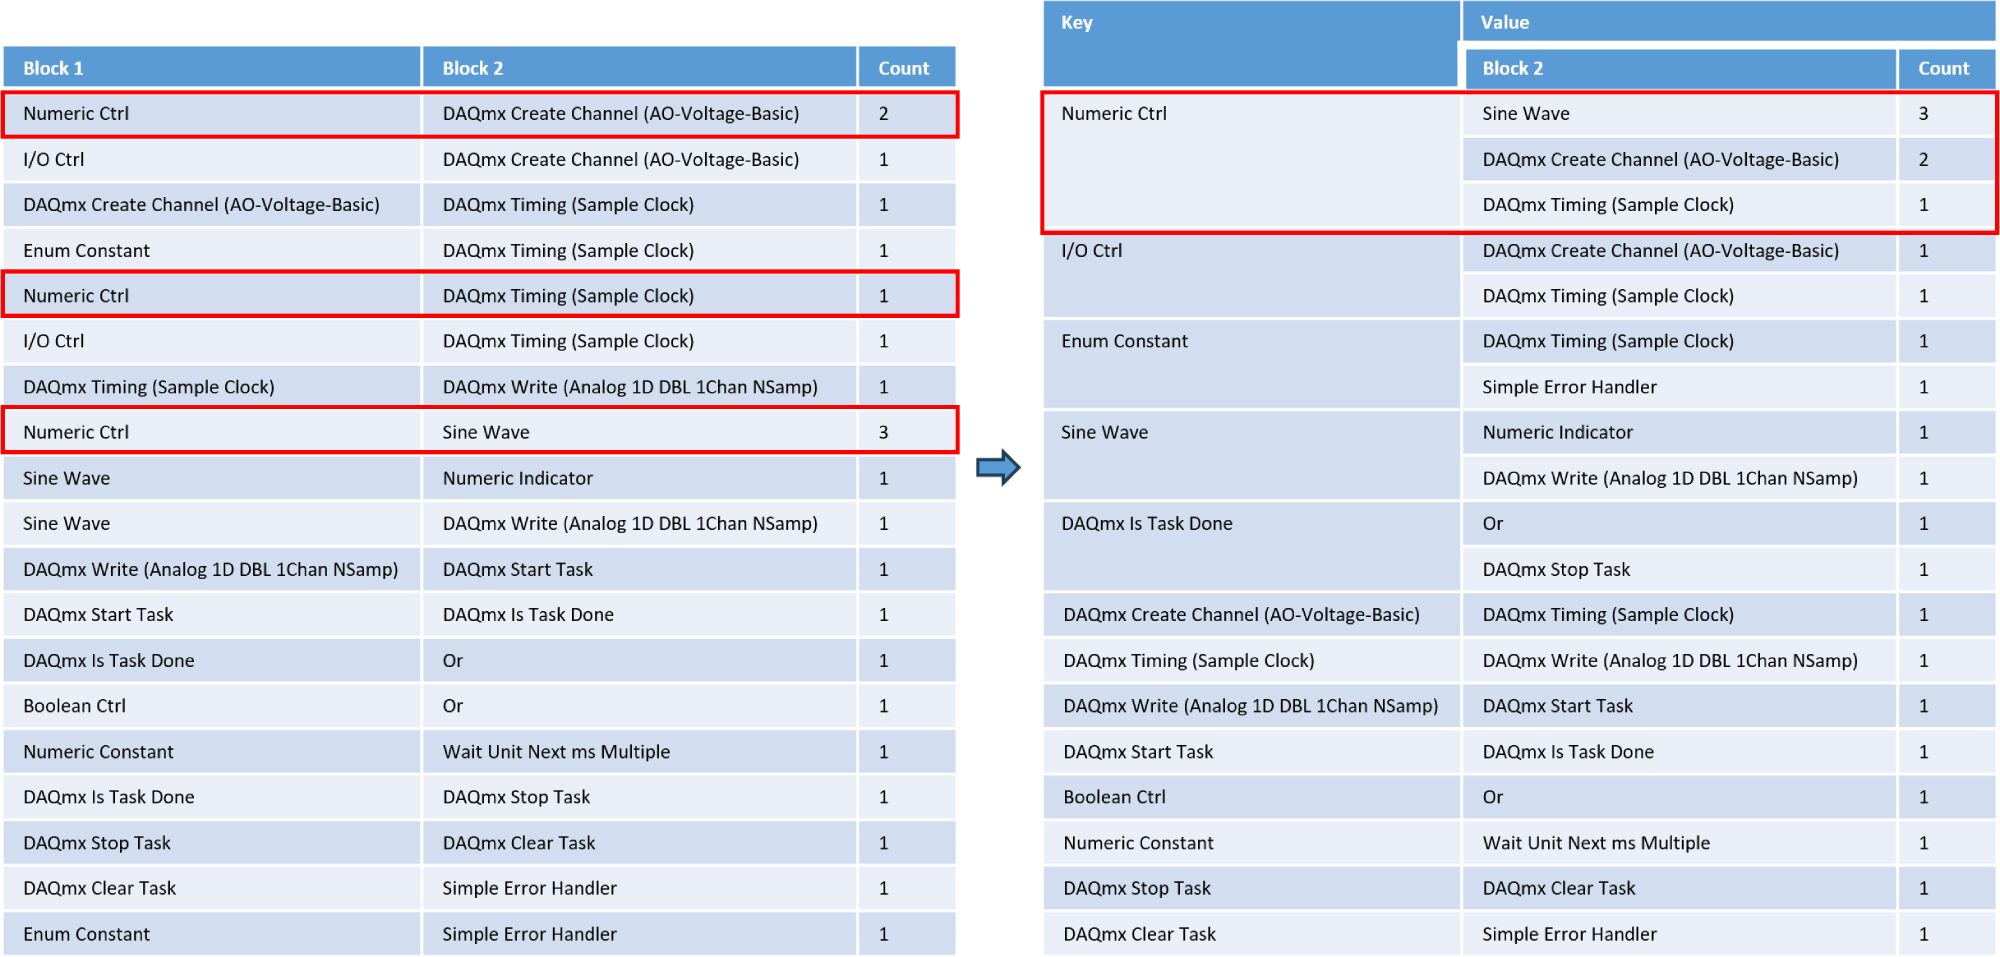
Task: Click the Block 2 header in the left table
Action: click(473, 68)
